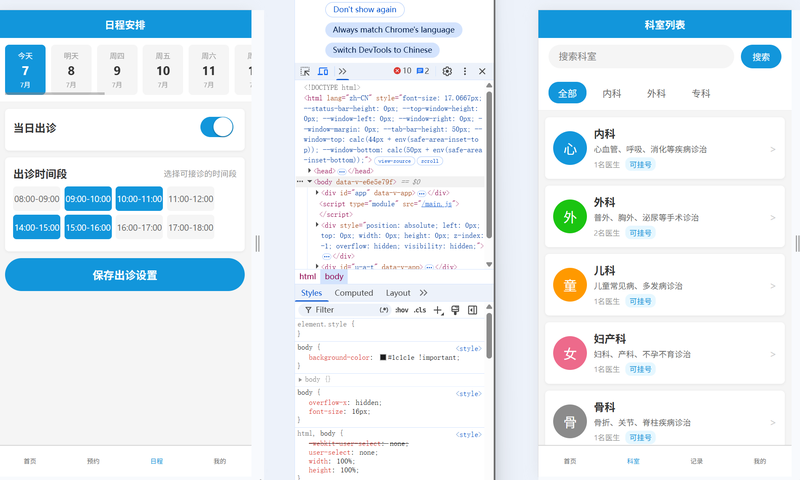Toggle the 当日出诊 switch
800x480 pixels.
(217, 127)
